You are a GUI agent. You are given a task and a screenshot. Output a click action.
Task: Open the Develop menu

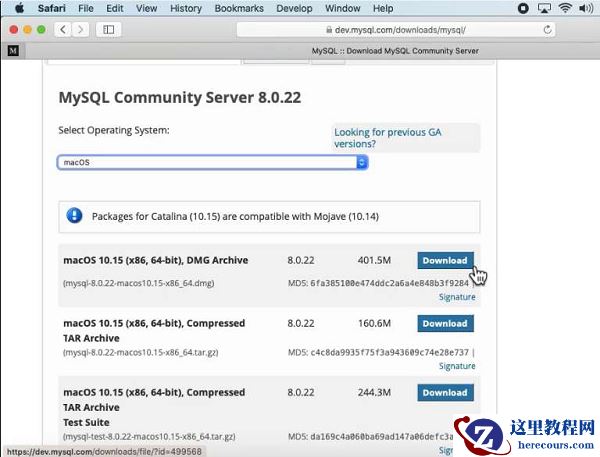(294, 8)
